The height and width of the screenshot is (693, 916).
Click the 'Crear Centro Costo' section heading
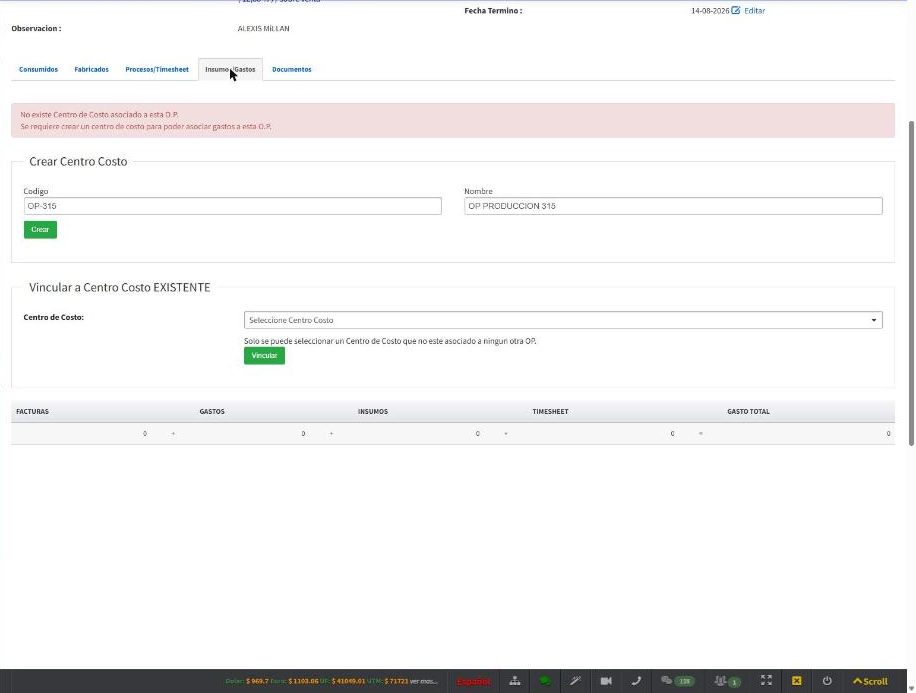pos(78,162)
